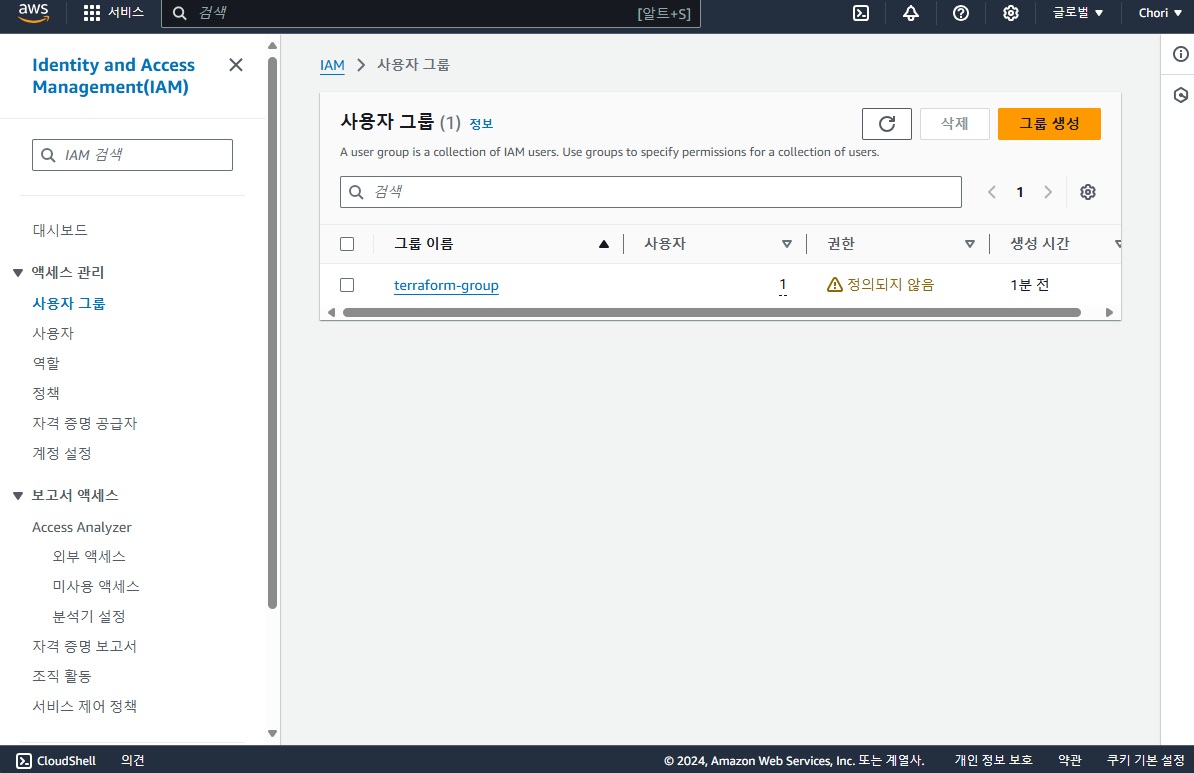Image resolution: width=1194 pixels, height=773 pixels.
Task: Click the 그룹 생성 button
Action: click(x=1049, y=123)
